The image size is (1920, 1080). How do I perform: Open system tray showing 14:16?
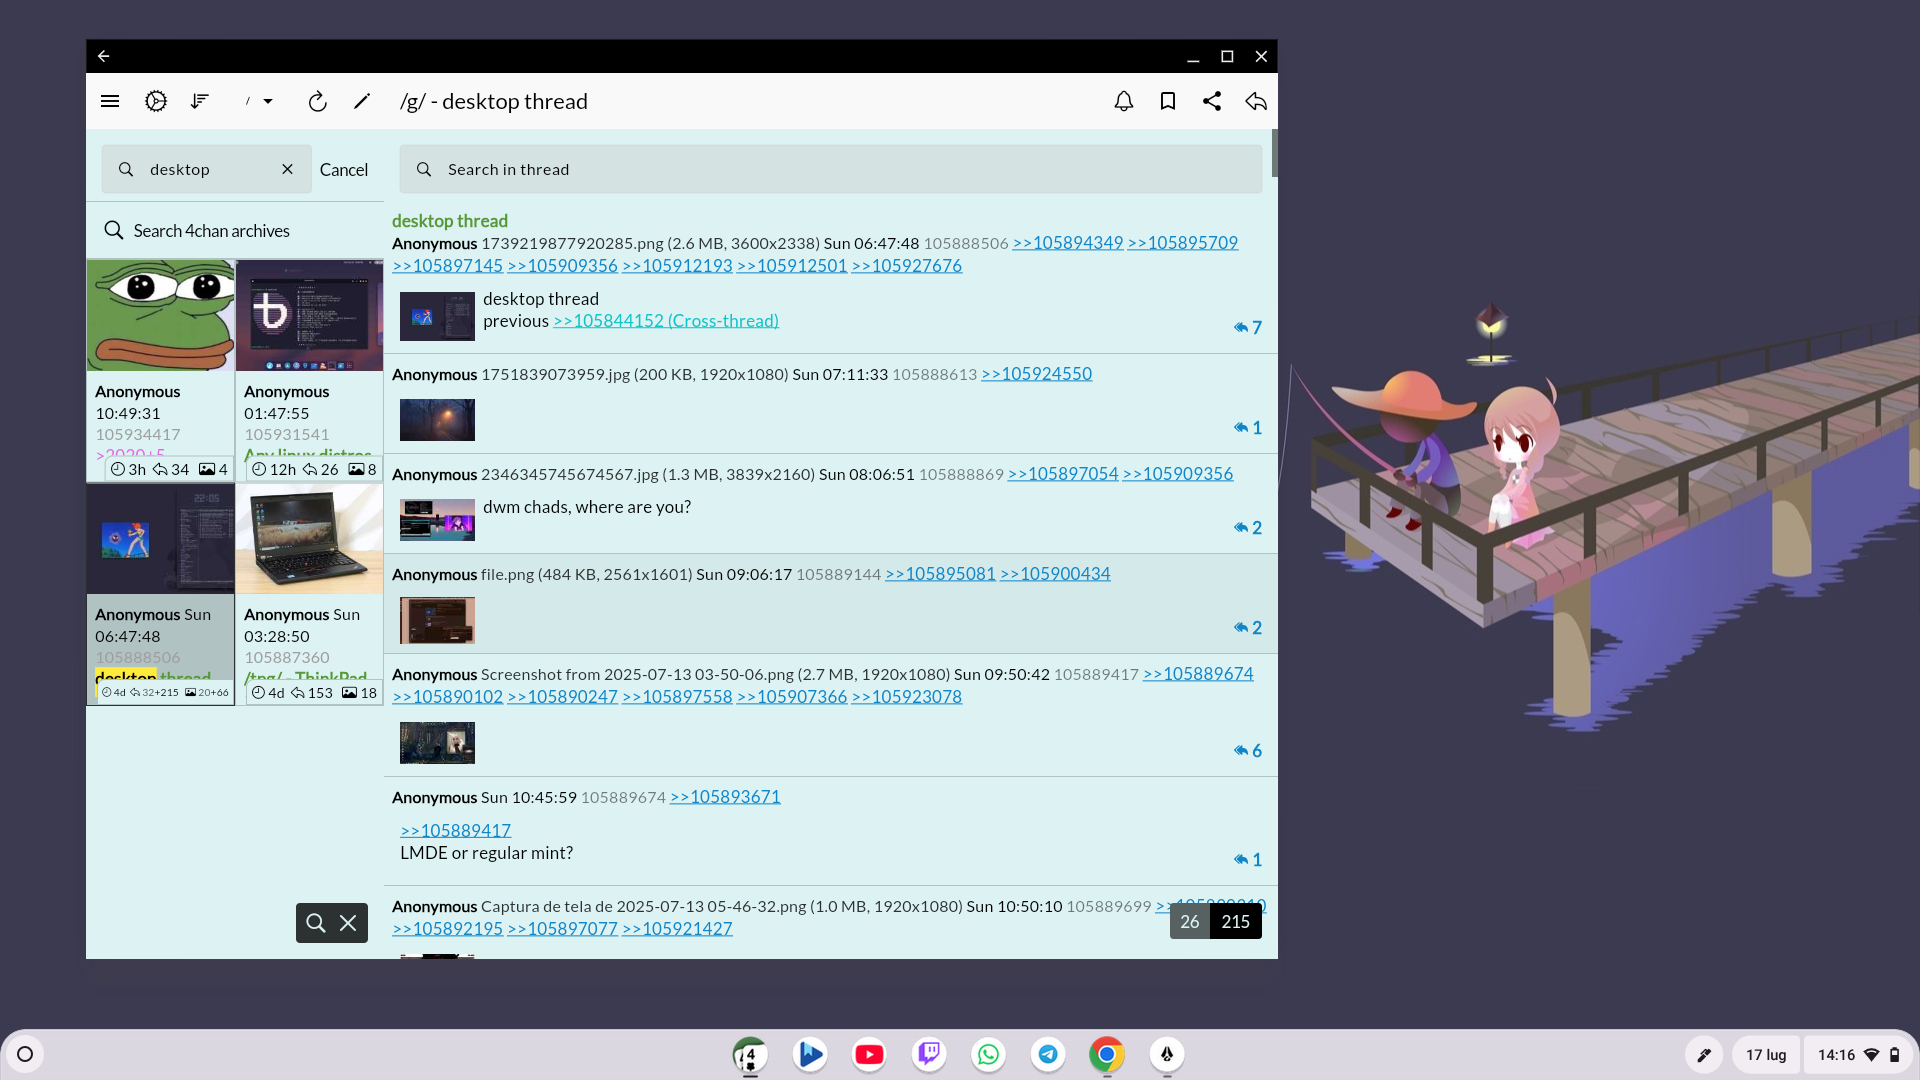click(x=1858, y=1054)
